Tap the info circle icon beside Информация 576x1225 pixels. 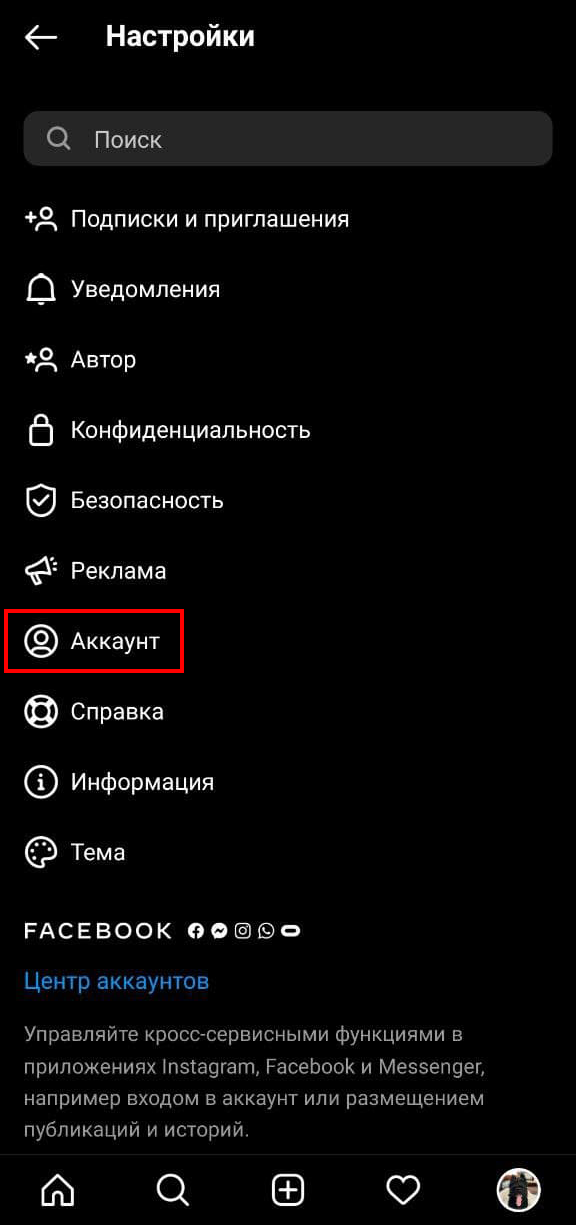click(41, 782)
